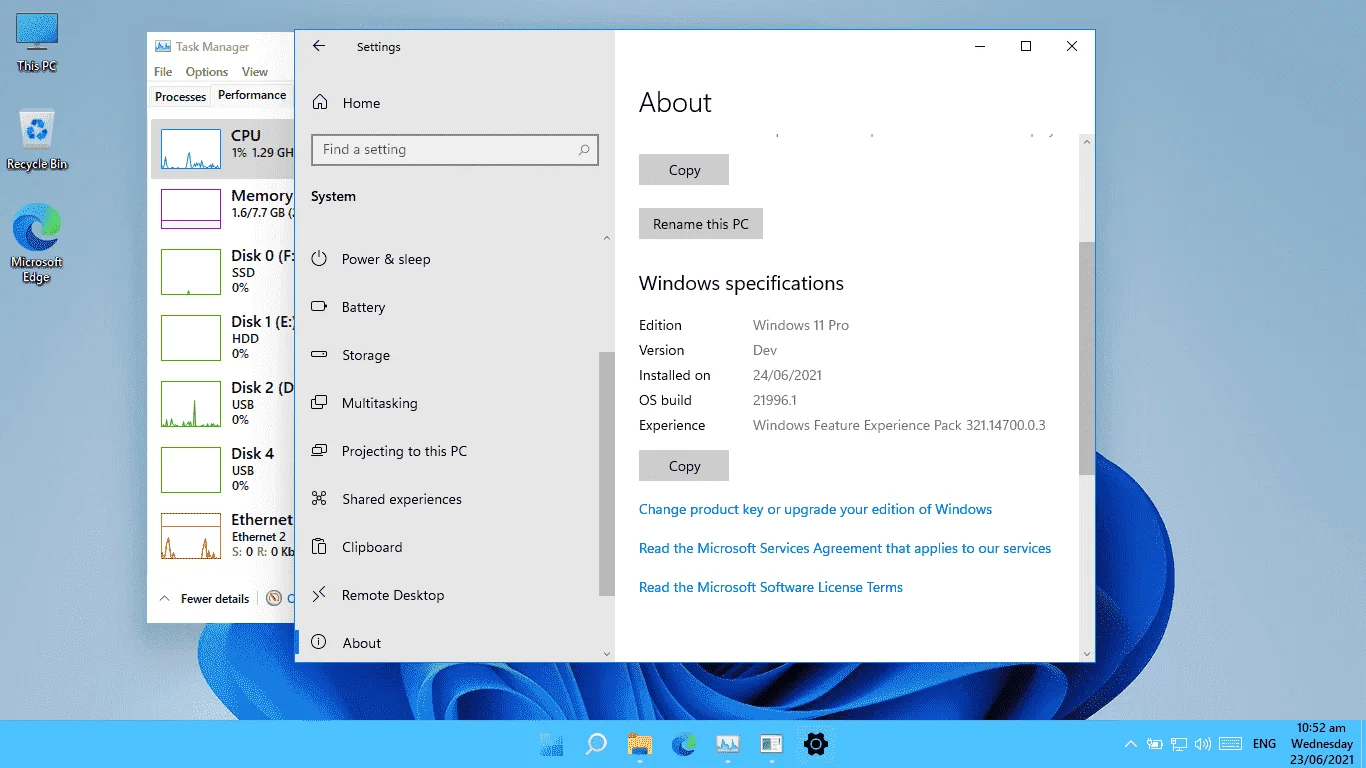Maximize the Settings window
The width and height of the screenshot is (1366, 768).
[x=1025, y=46]
